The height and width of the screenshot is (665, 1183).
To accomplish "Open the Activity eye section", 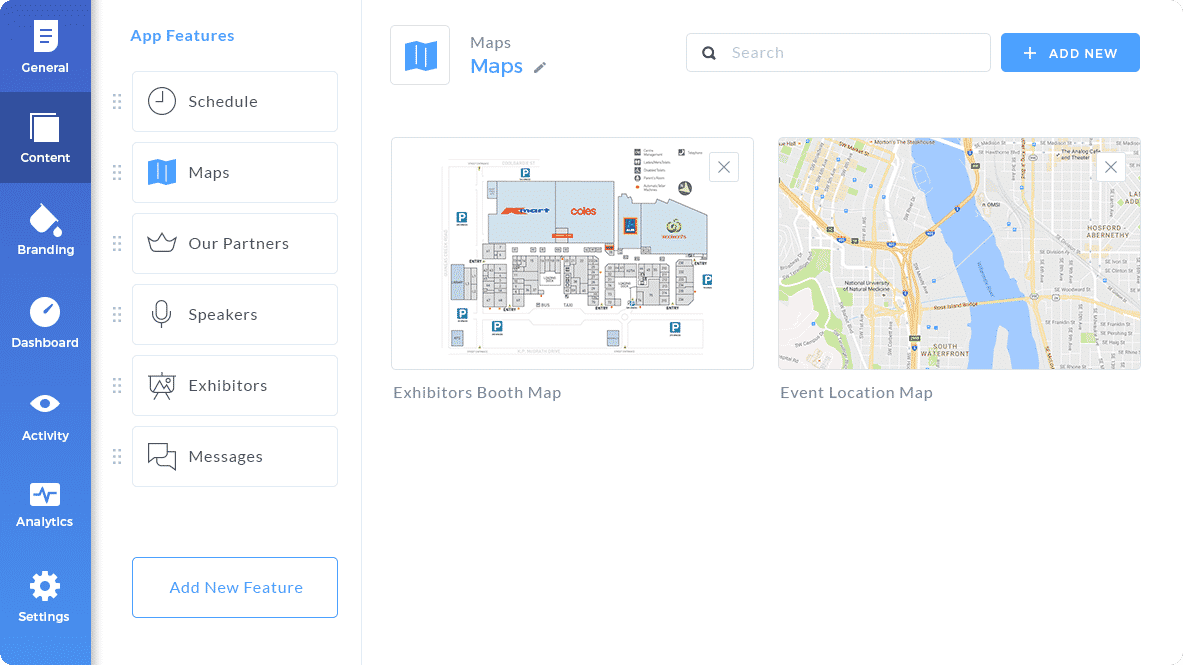I will 45,417.
